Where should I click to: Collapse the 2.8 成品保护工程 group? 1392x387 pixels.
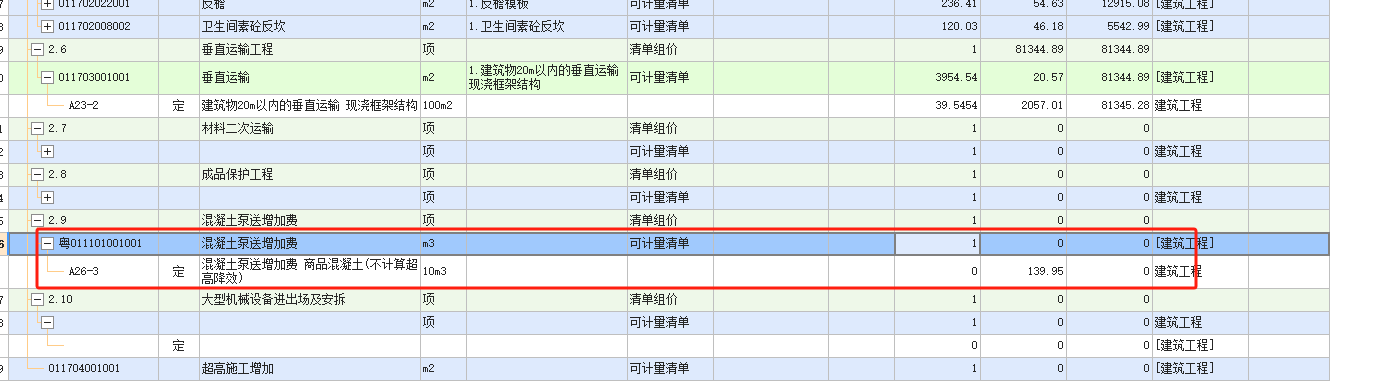click(37, 174)
